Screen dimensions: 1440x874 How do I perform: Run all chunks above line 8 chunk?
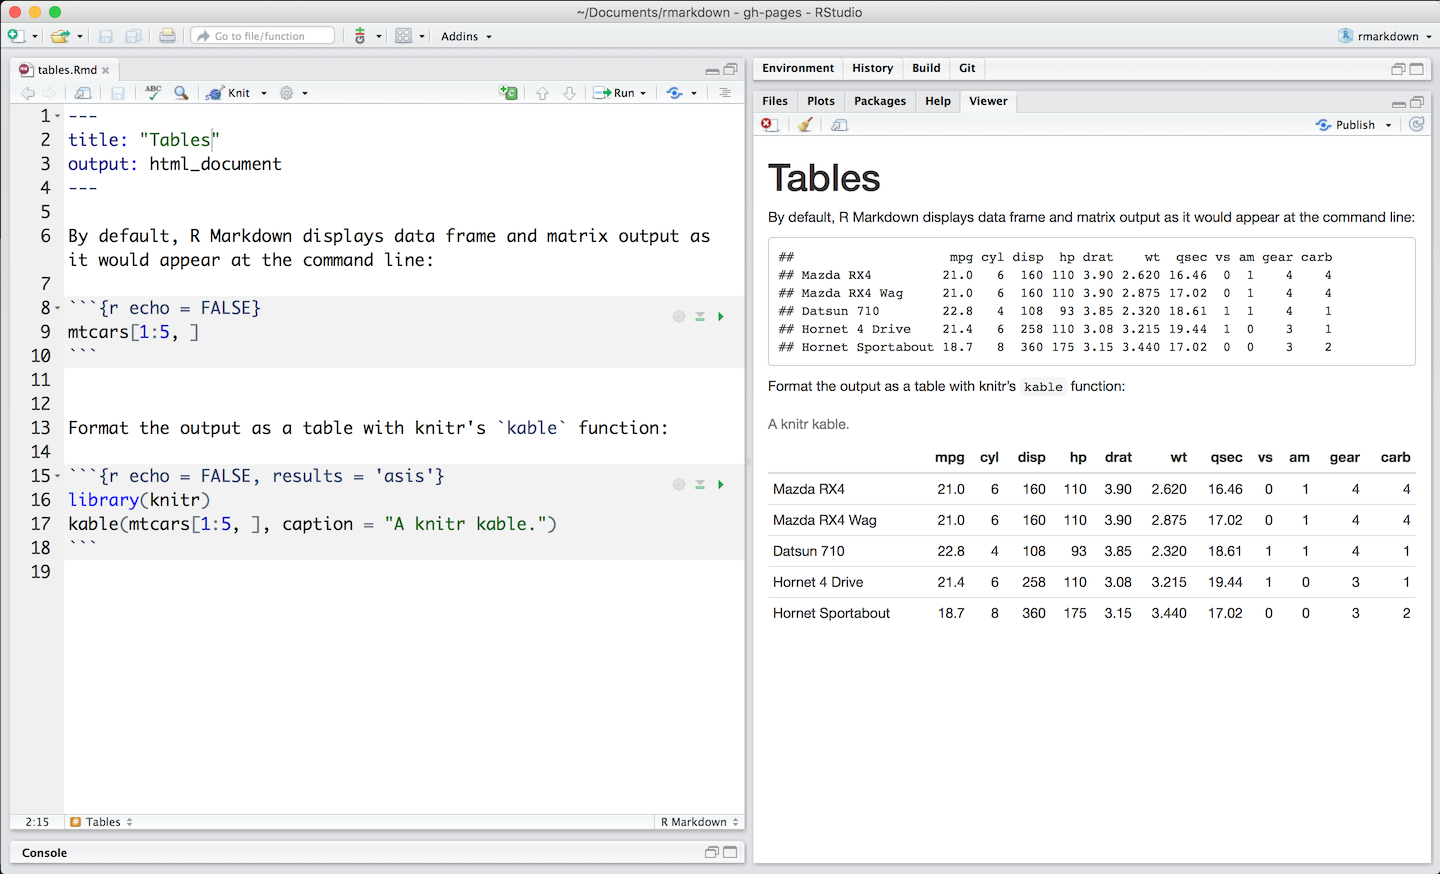pyautogui.click(x=700, y=317)
